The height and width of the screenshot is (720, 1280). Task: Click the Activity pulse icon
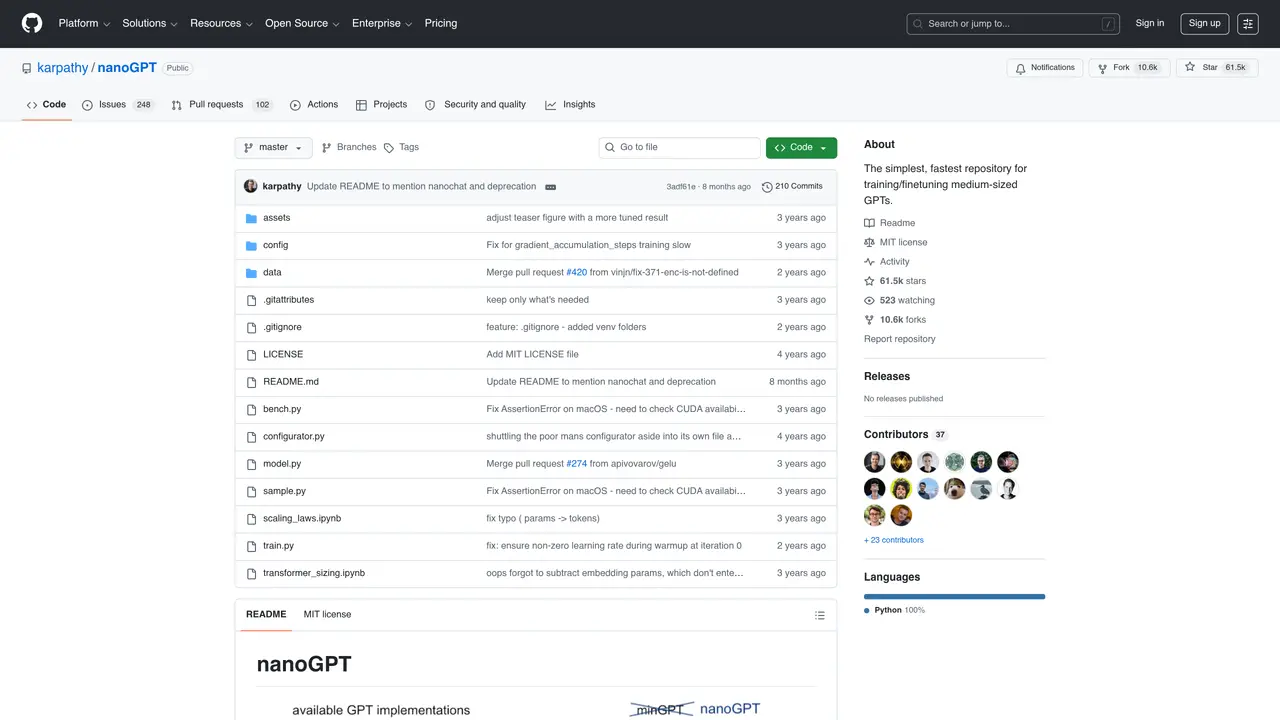point(870,262)
